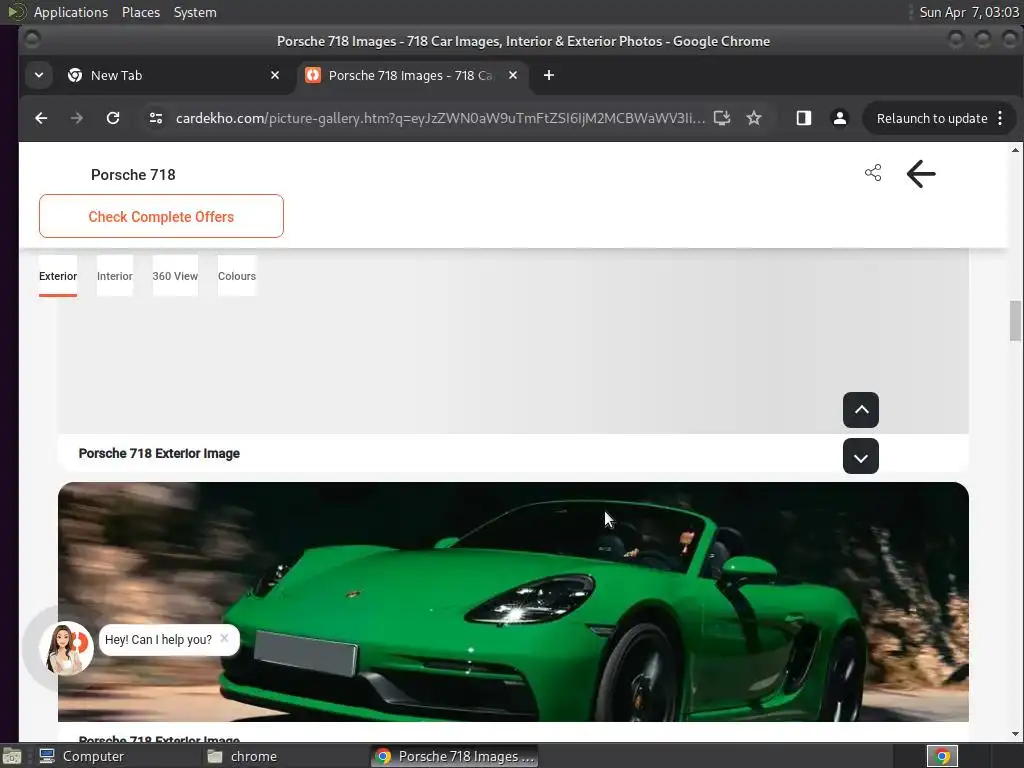Select the Interior tab
This screenshot has width=1024, height=768.
(x=115, y=276)
